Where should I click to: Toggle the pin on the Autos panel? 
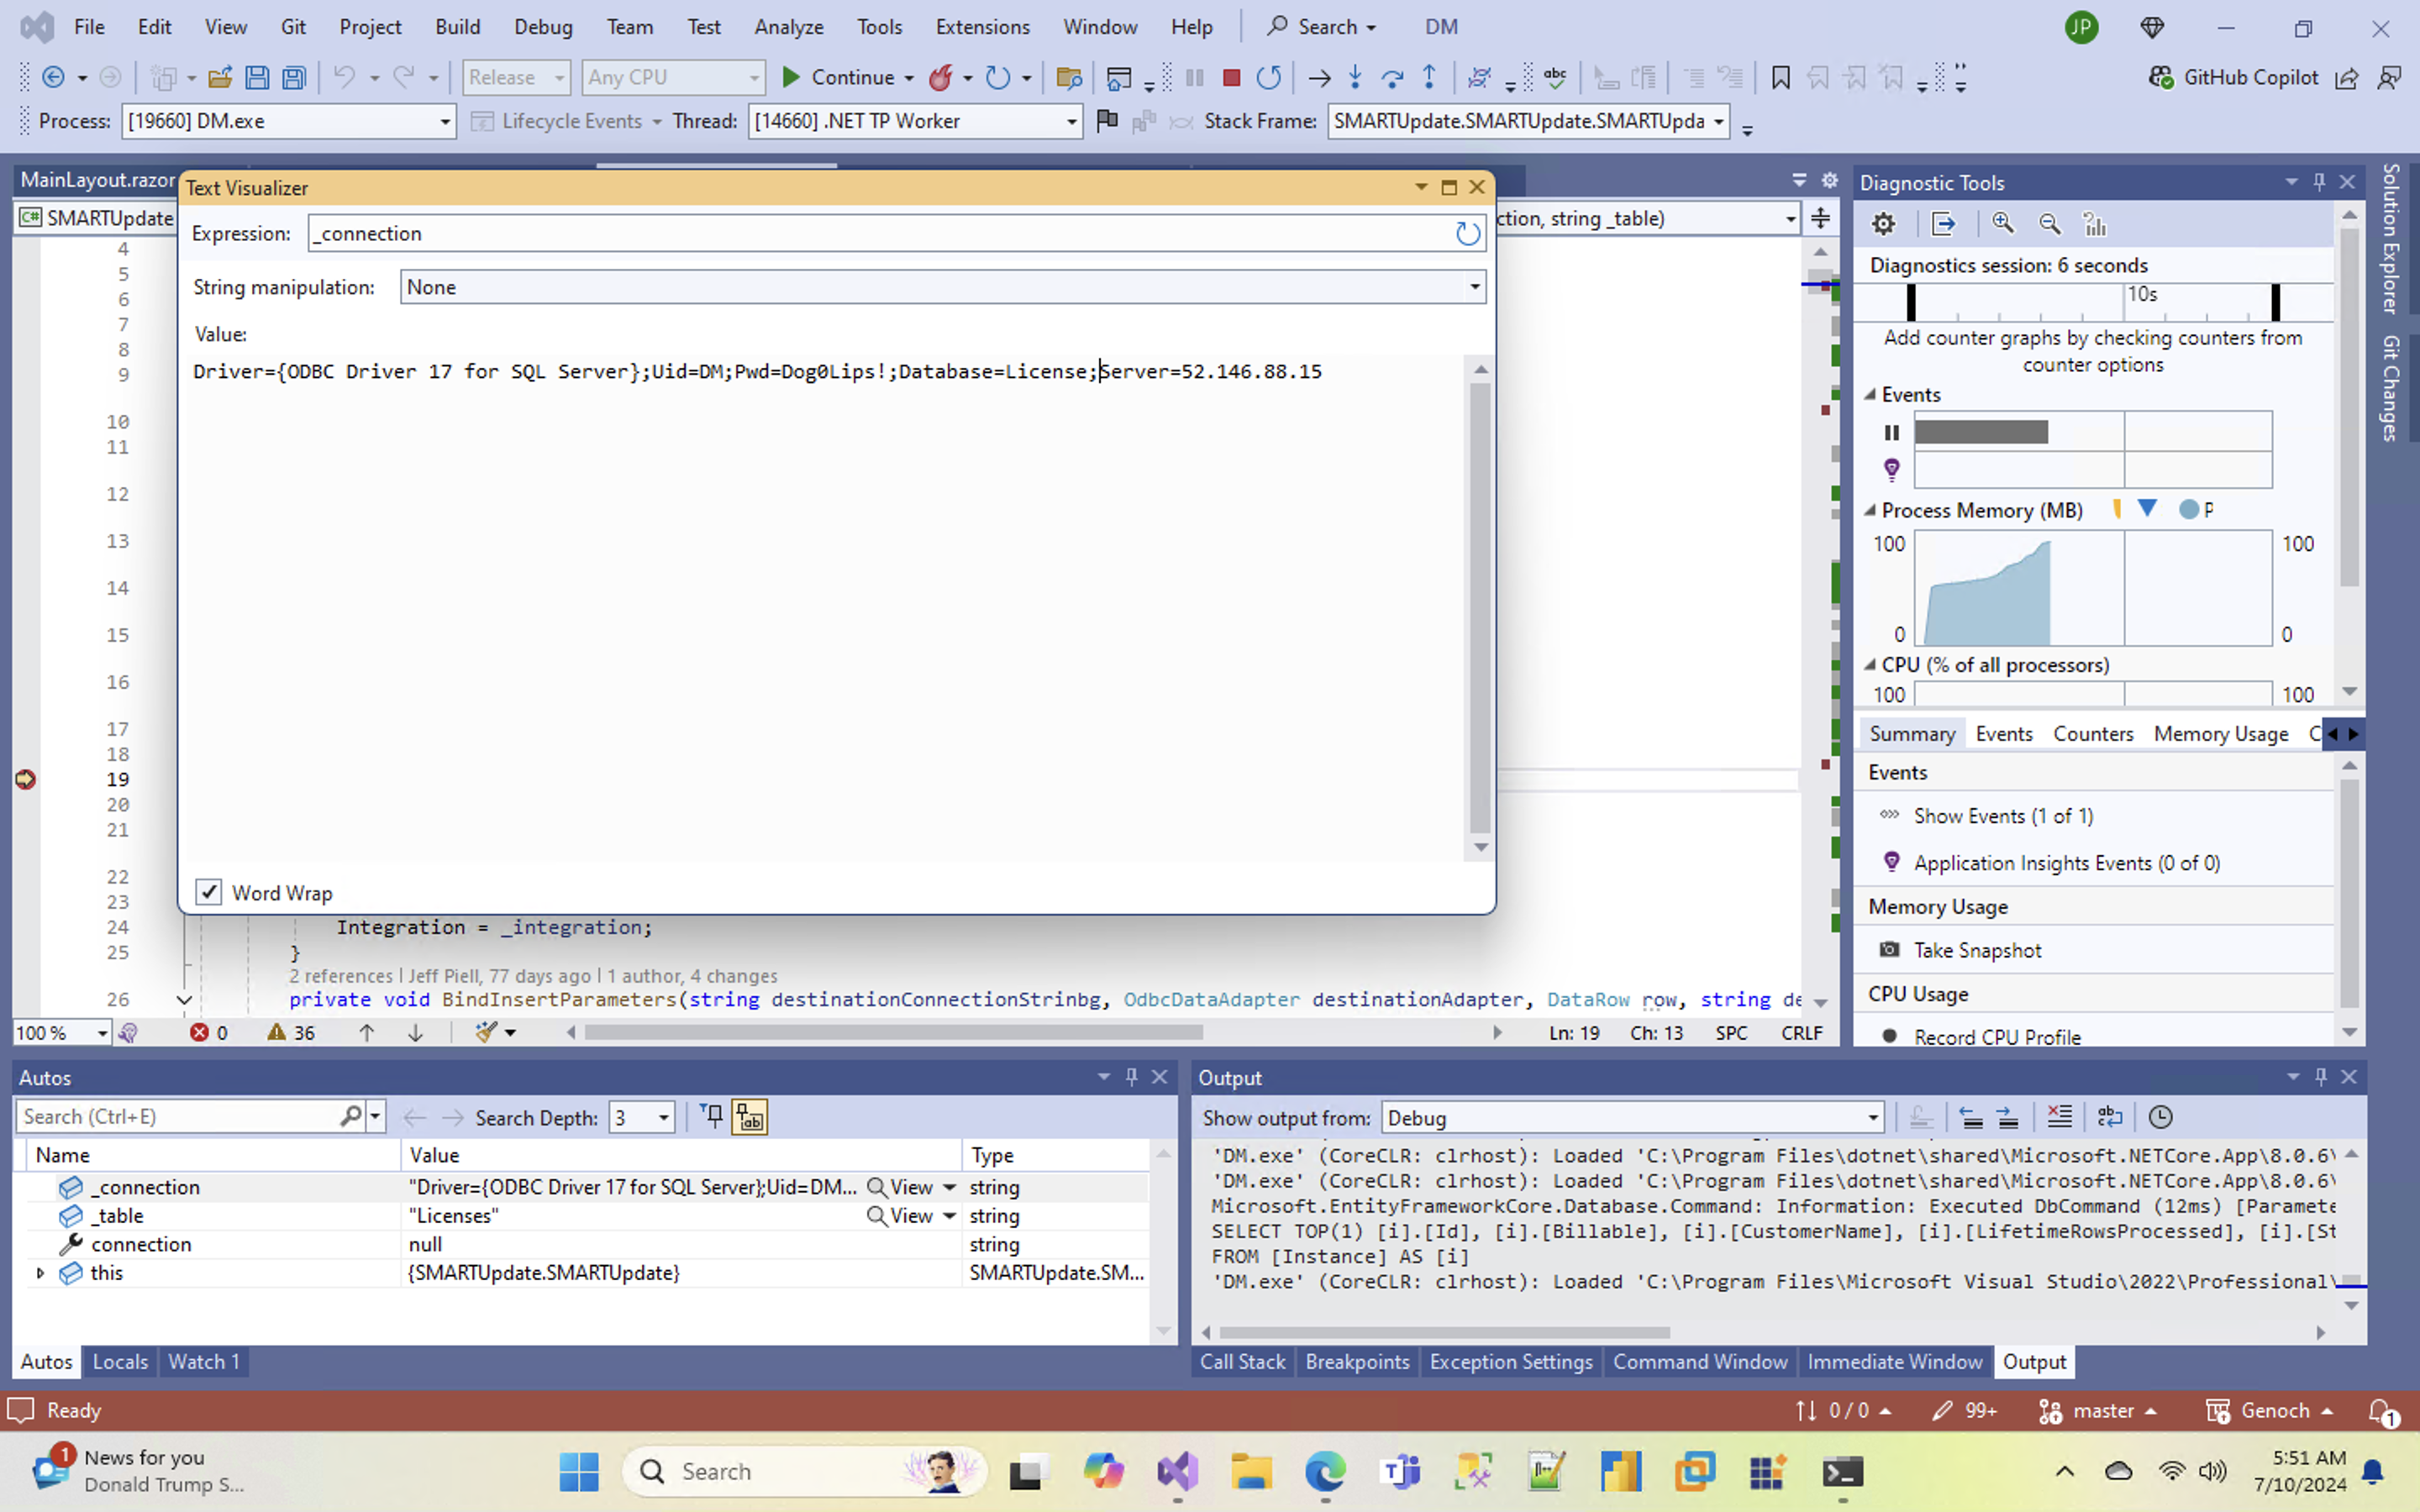[x=1130, y=1076]
